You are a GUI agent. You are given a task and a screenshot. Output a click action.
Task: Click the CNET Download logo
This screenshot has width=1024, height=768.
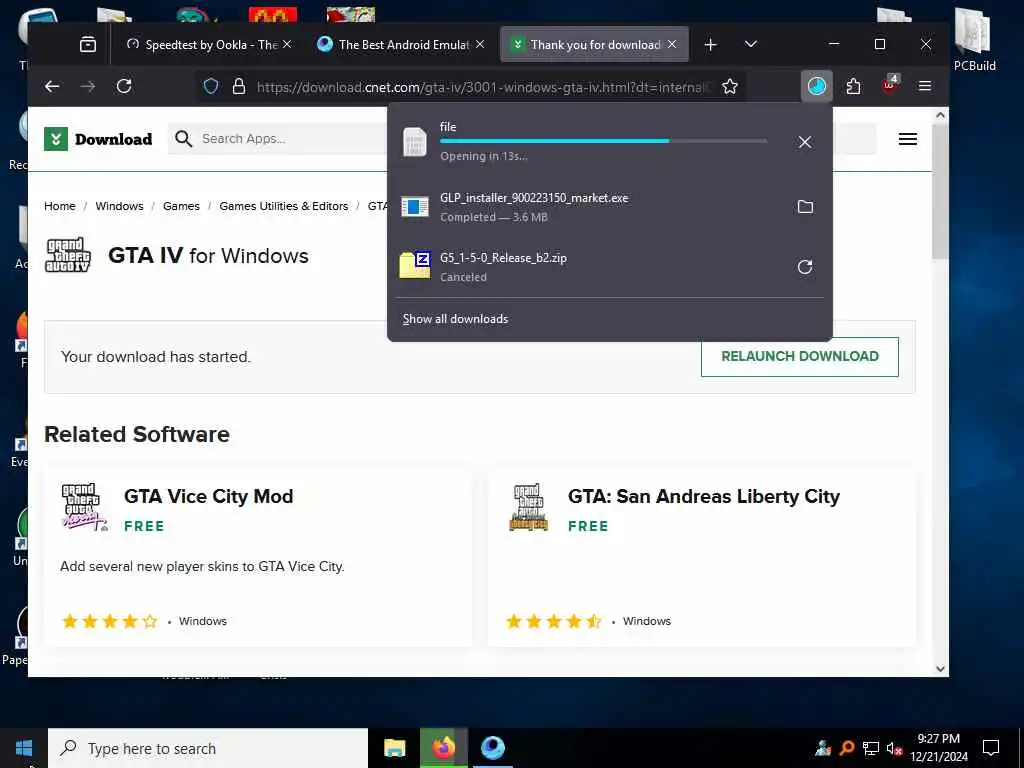click(x=99, y=139)
